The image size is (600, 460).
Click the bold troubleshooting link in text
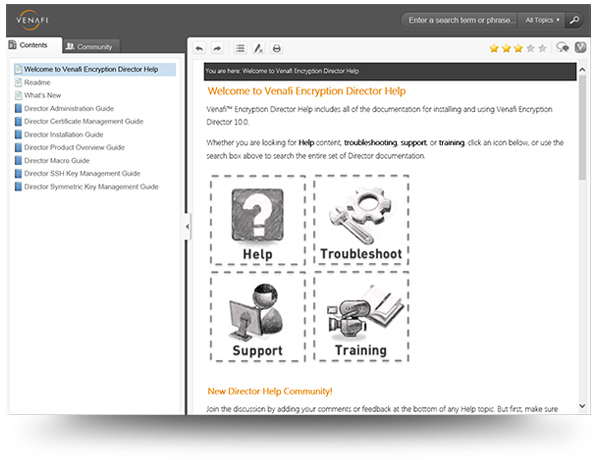370,143
